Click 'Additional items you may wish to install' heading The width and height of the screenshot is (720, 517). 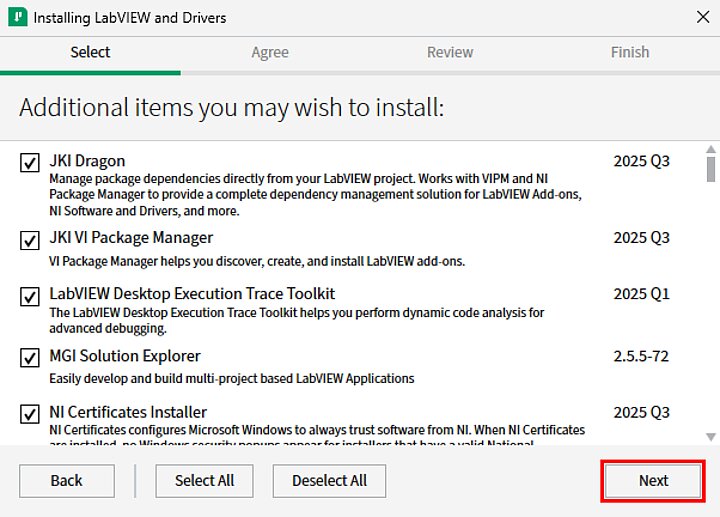232,108
